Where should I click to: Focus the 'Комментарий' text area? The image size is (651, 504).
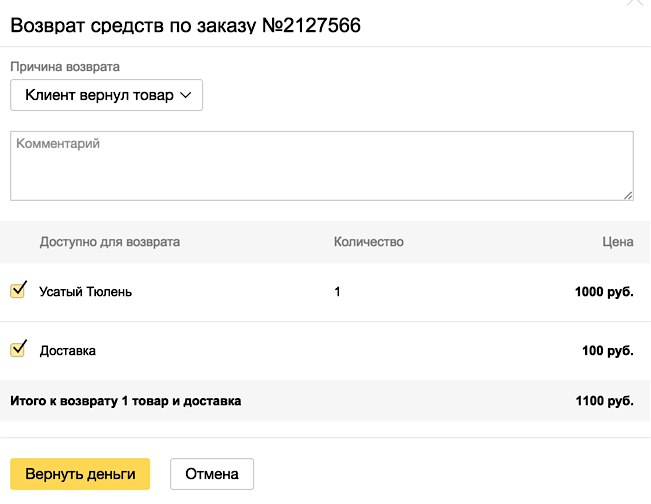322,166
